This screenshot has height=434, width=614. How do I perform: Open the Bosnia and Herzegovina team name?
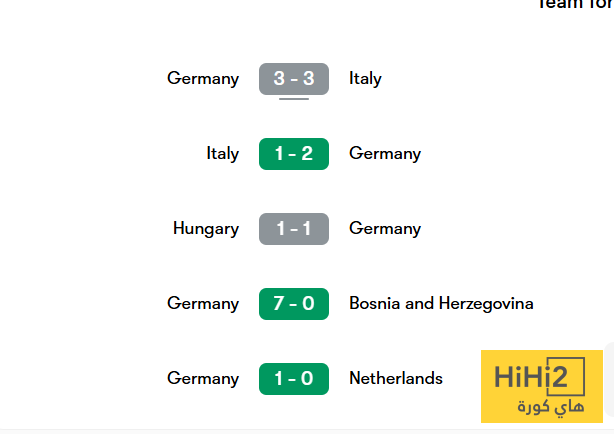point(441,303)
